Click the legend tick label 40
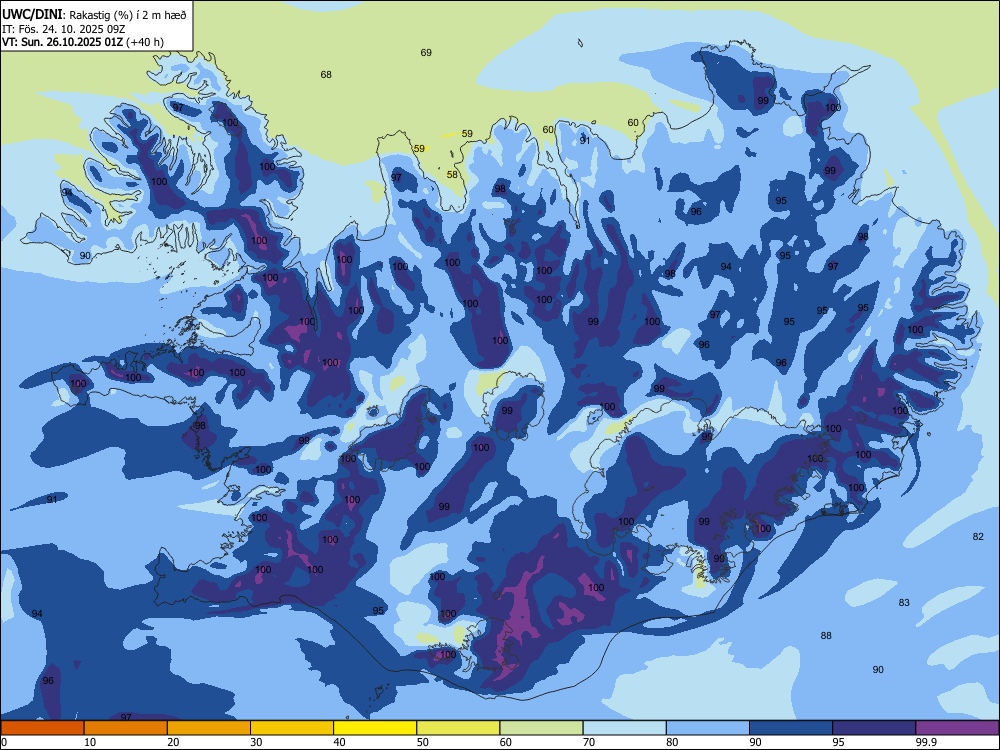The width and height of the screenshot is (1000, 750). [x=339, y=742]
